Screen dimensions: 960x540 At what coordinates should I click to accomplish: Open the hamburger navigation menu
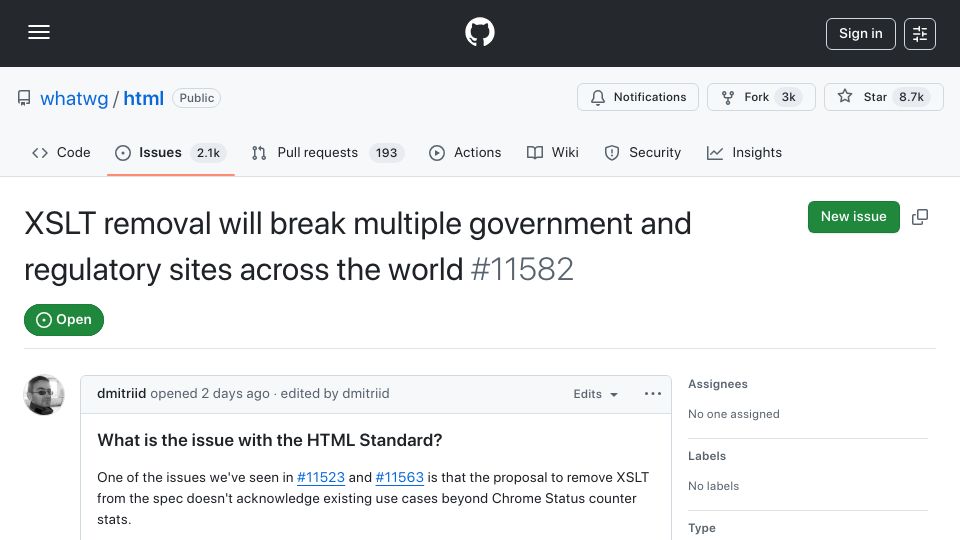click(x=39, y=32)
